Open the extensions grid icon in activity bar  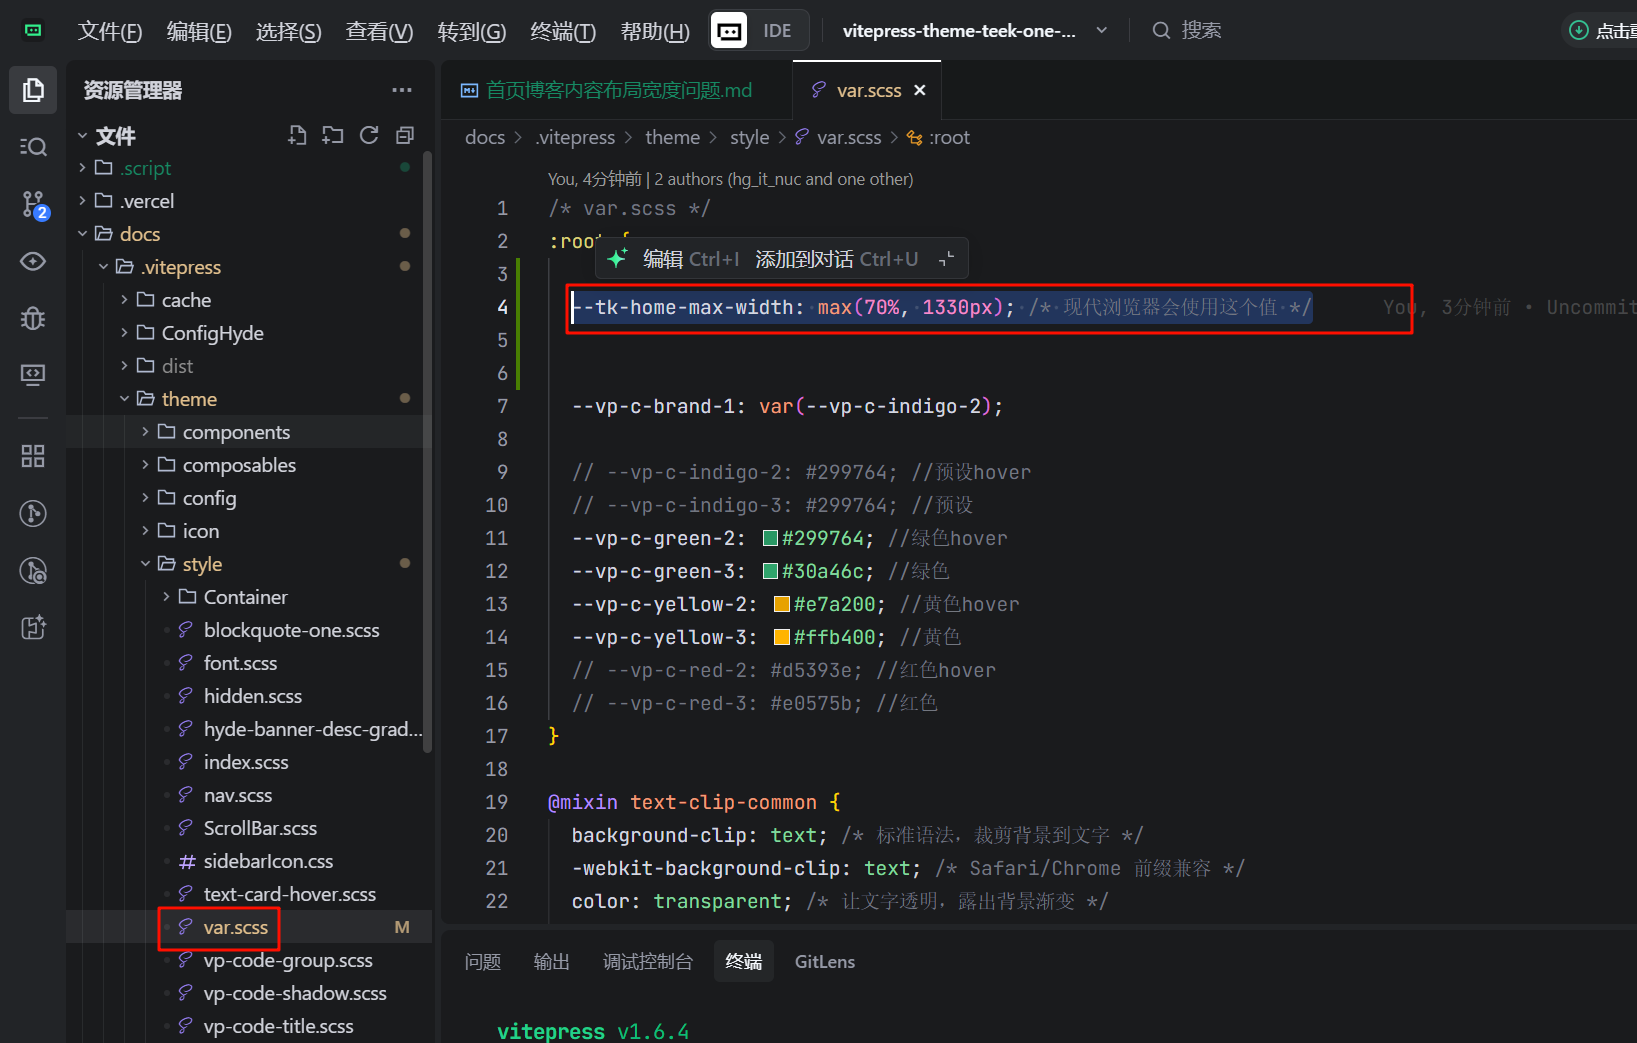click(x=33, y=456)
